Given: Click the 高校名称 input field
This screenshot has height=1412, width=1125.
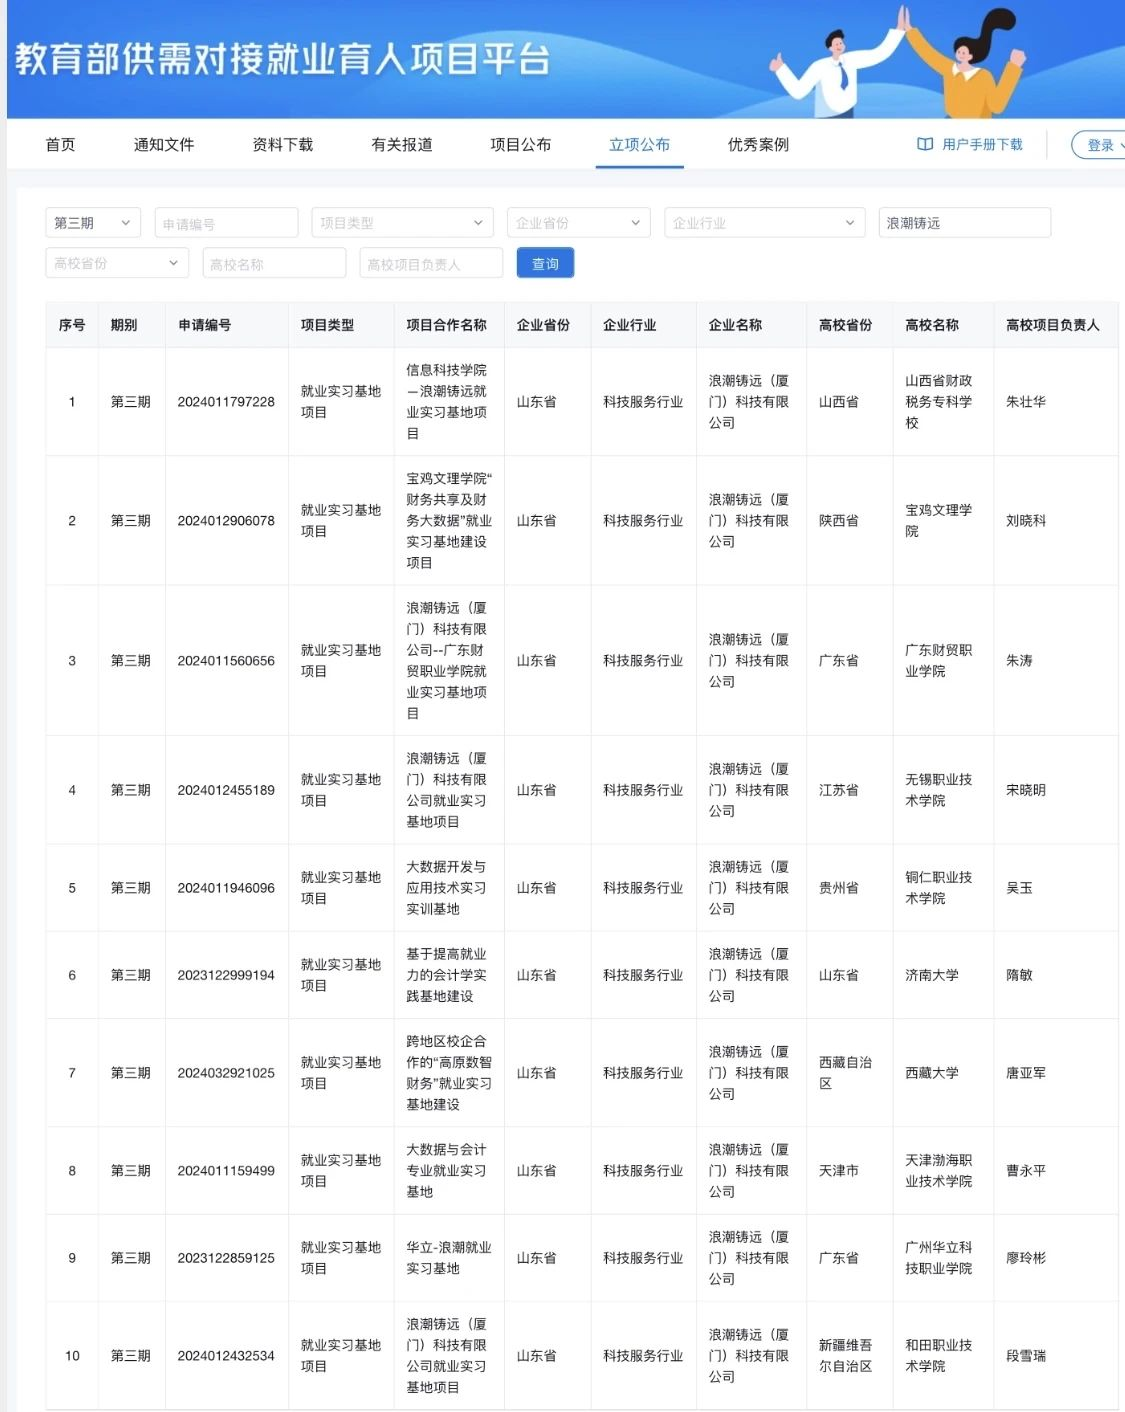Looking at the screenshot, I should 275,264.
